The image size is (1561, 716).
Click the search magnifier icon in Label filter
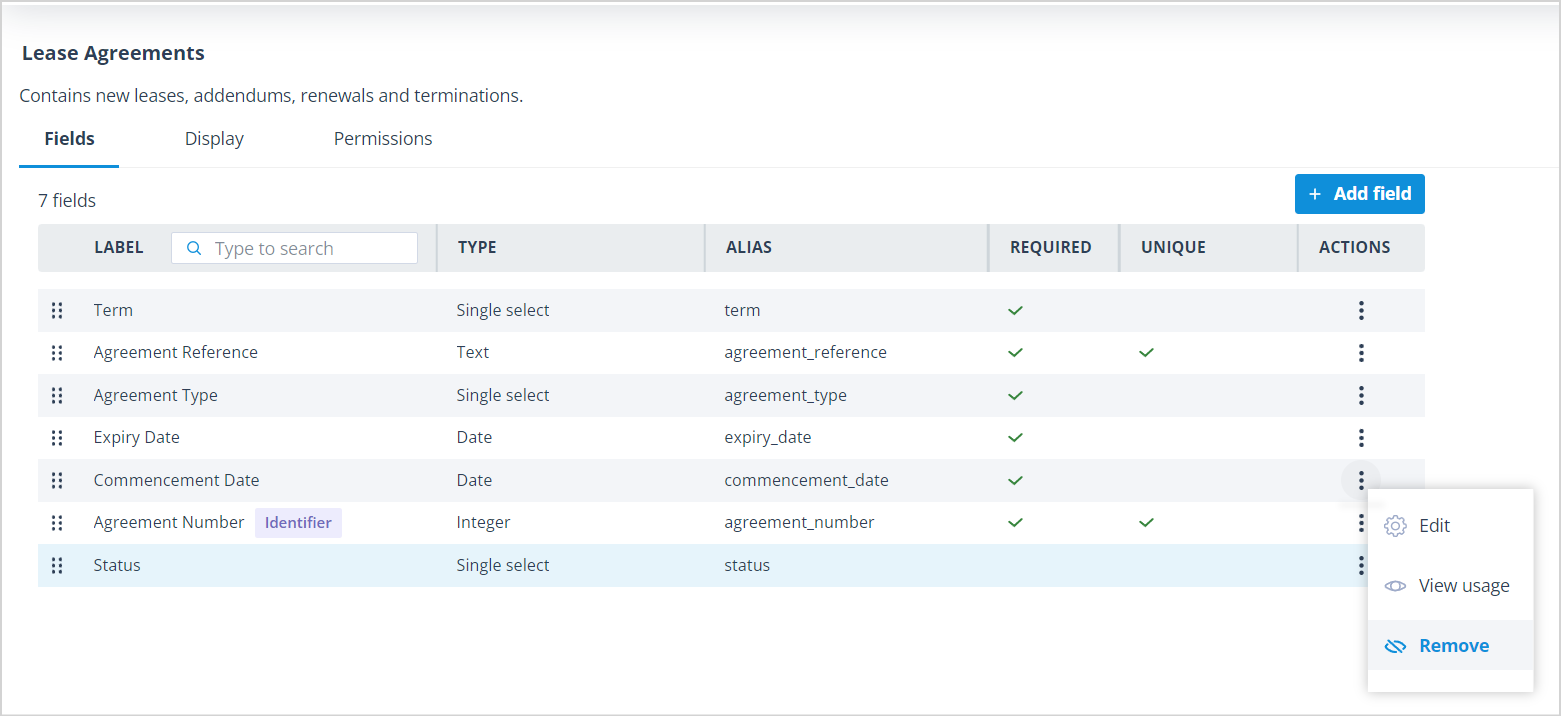tap(195, 248)
